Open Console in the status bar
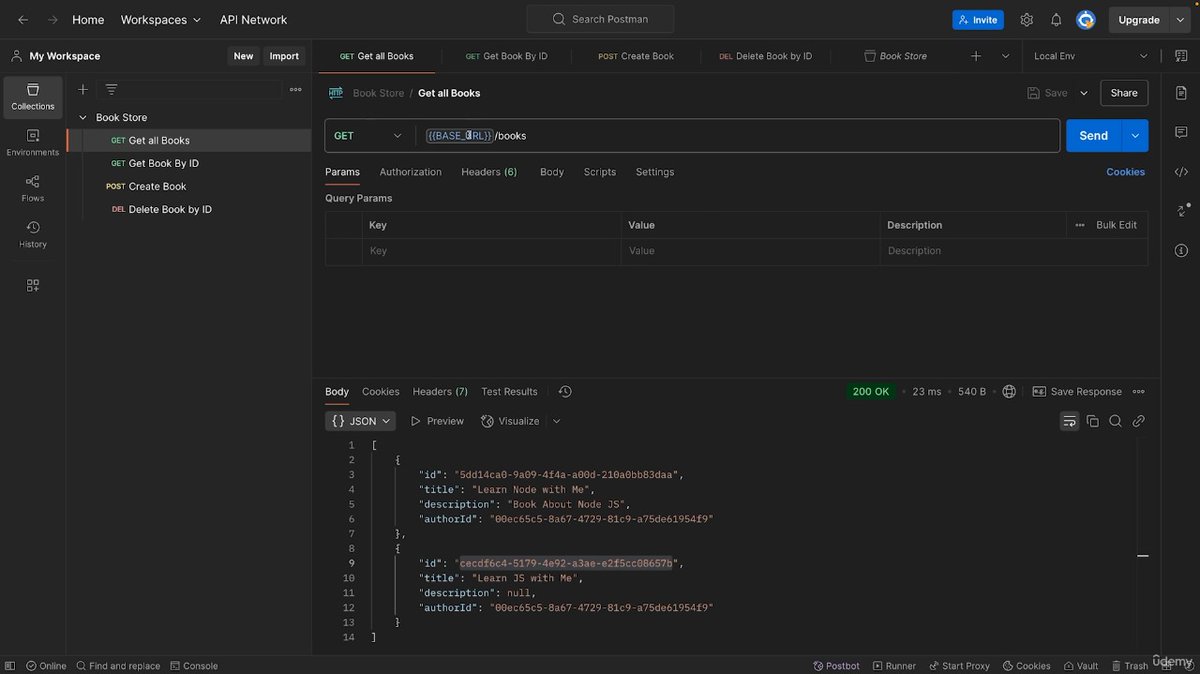Screen dimensions: 1200x674 [194, 666]
